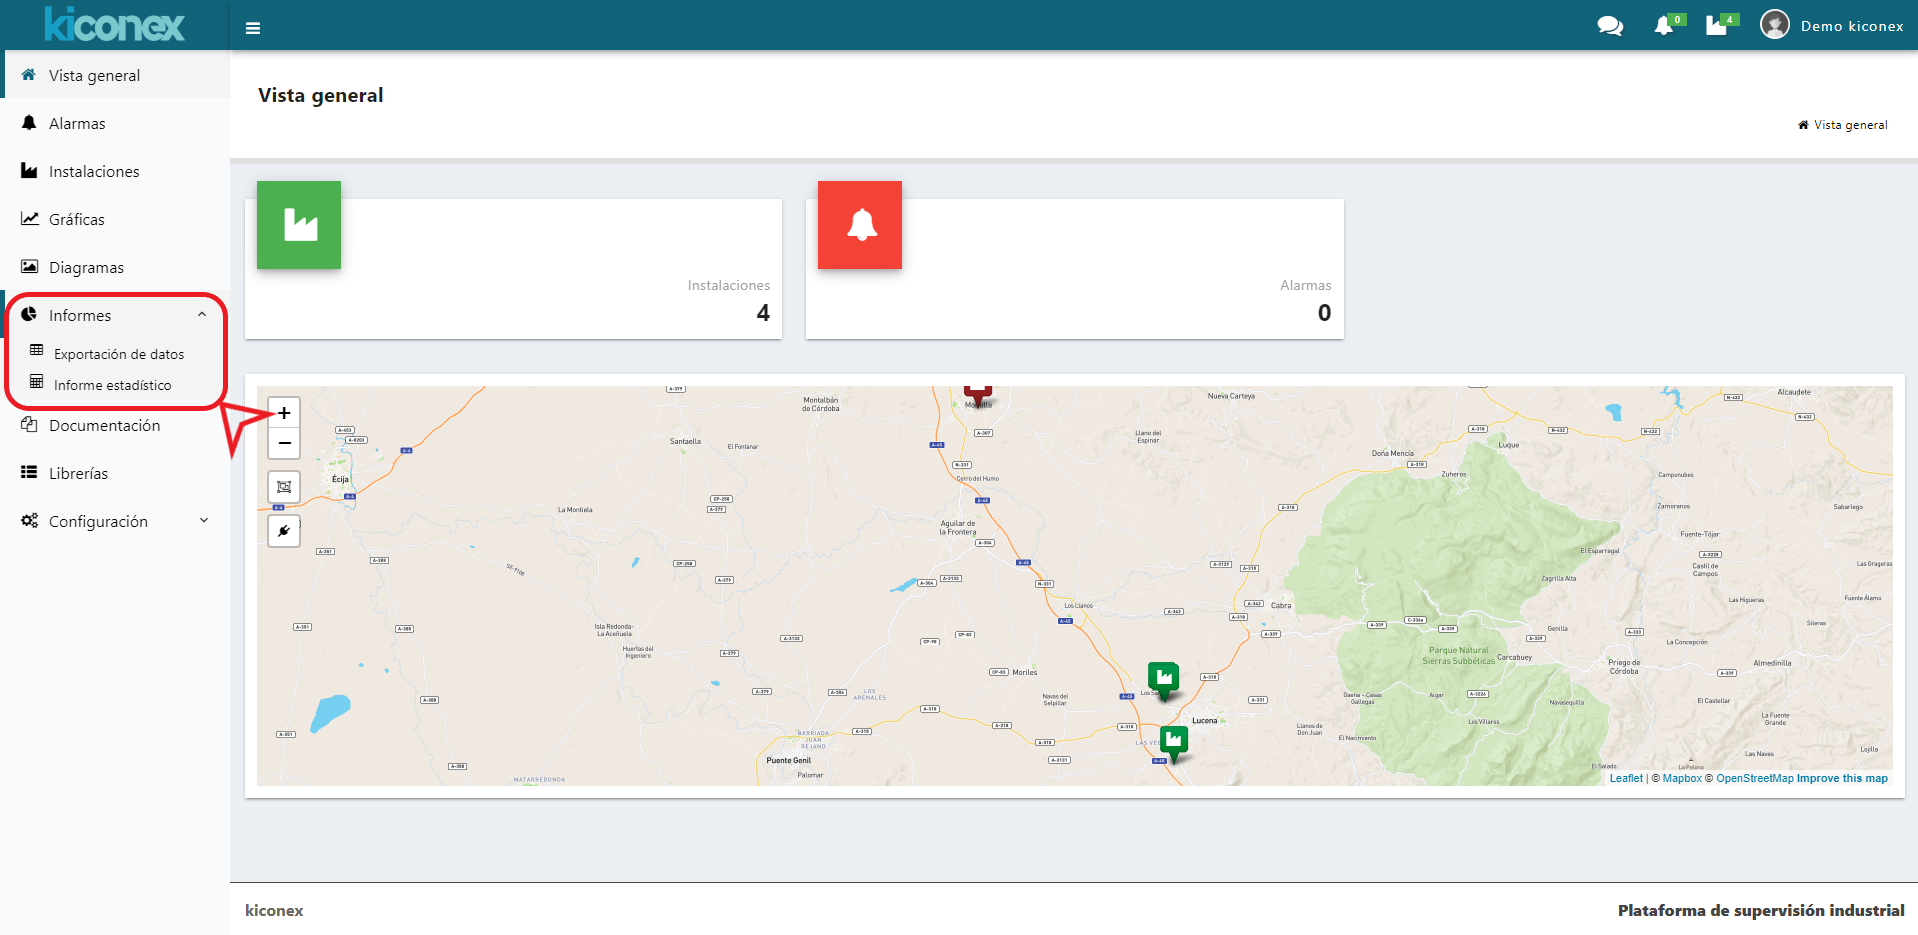Viewport: 1918px width, 935px height.
Task: Click the Improve this map link
Action: pyautogui.click(x=1842, y=778)
